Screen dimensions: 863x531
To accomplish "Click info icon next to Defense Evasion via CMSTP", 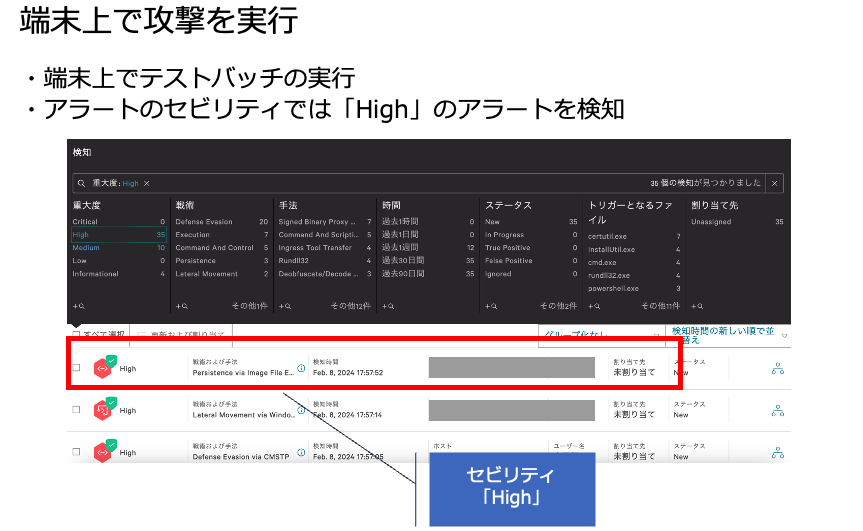I will tap(301, 452).
